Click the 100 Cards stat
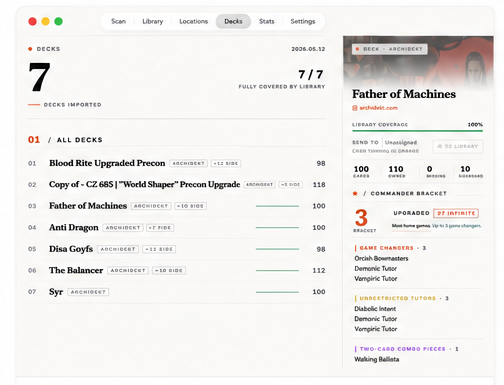Screen dimensions: 504x385 tap(361, 171)
